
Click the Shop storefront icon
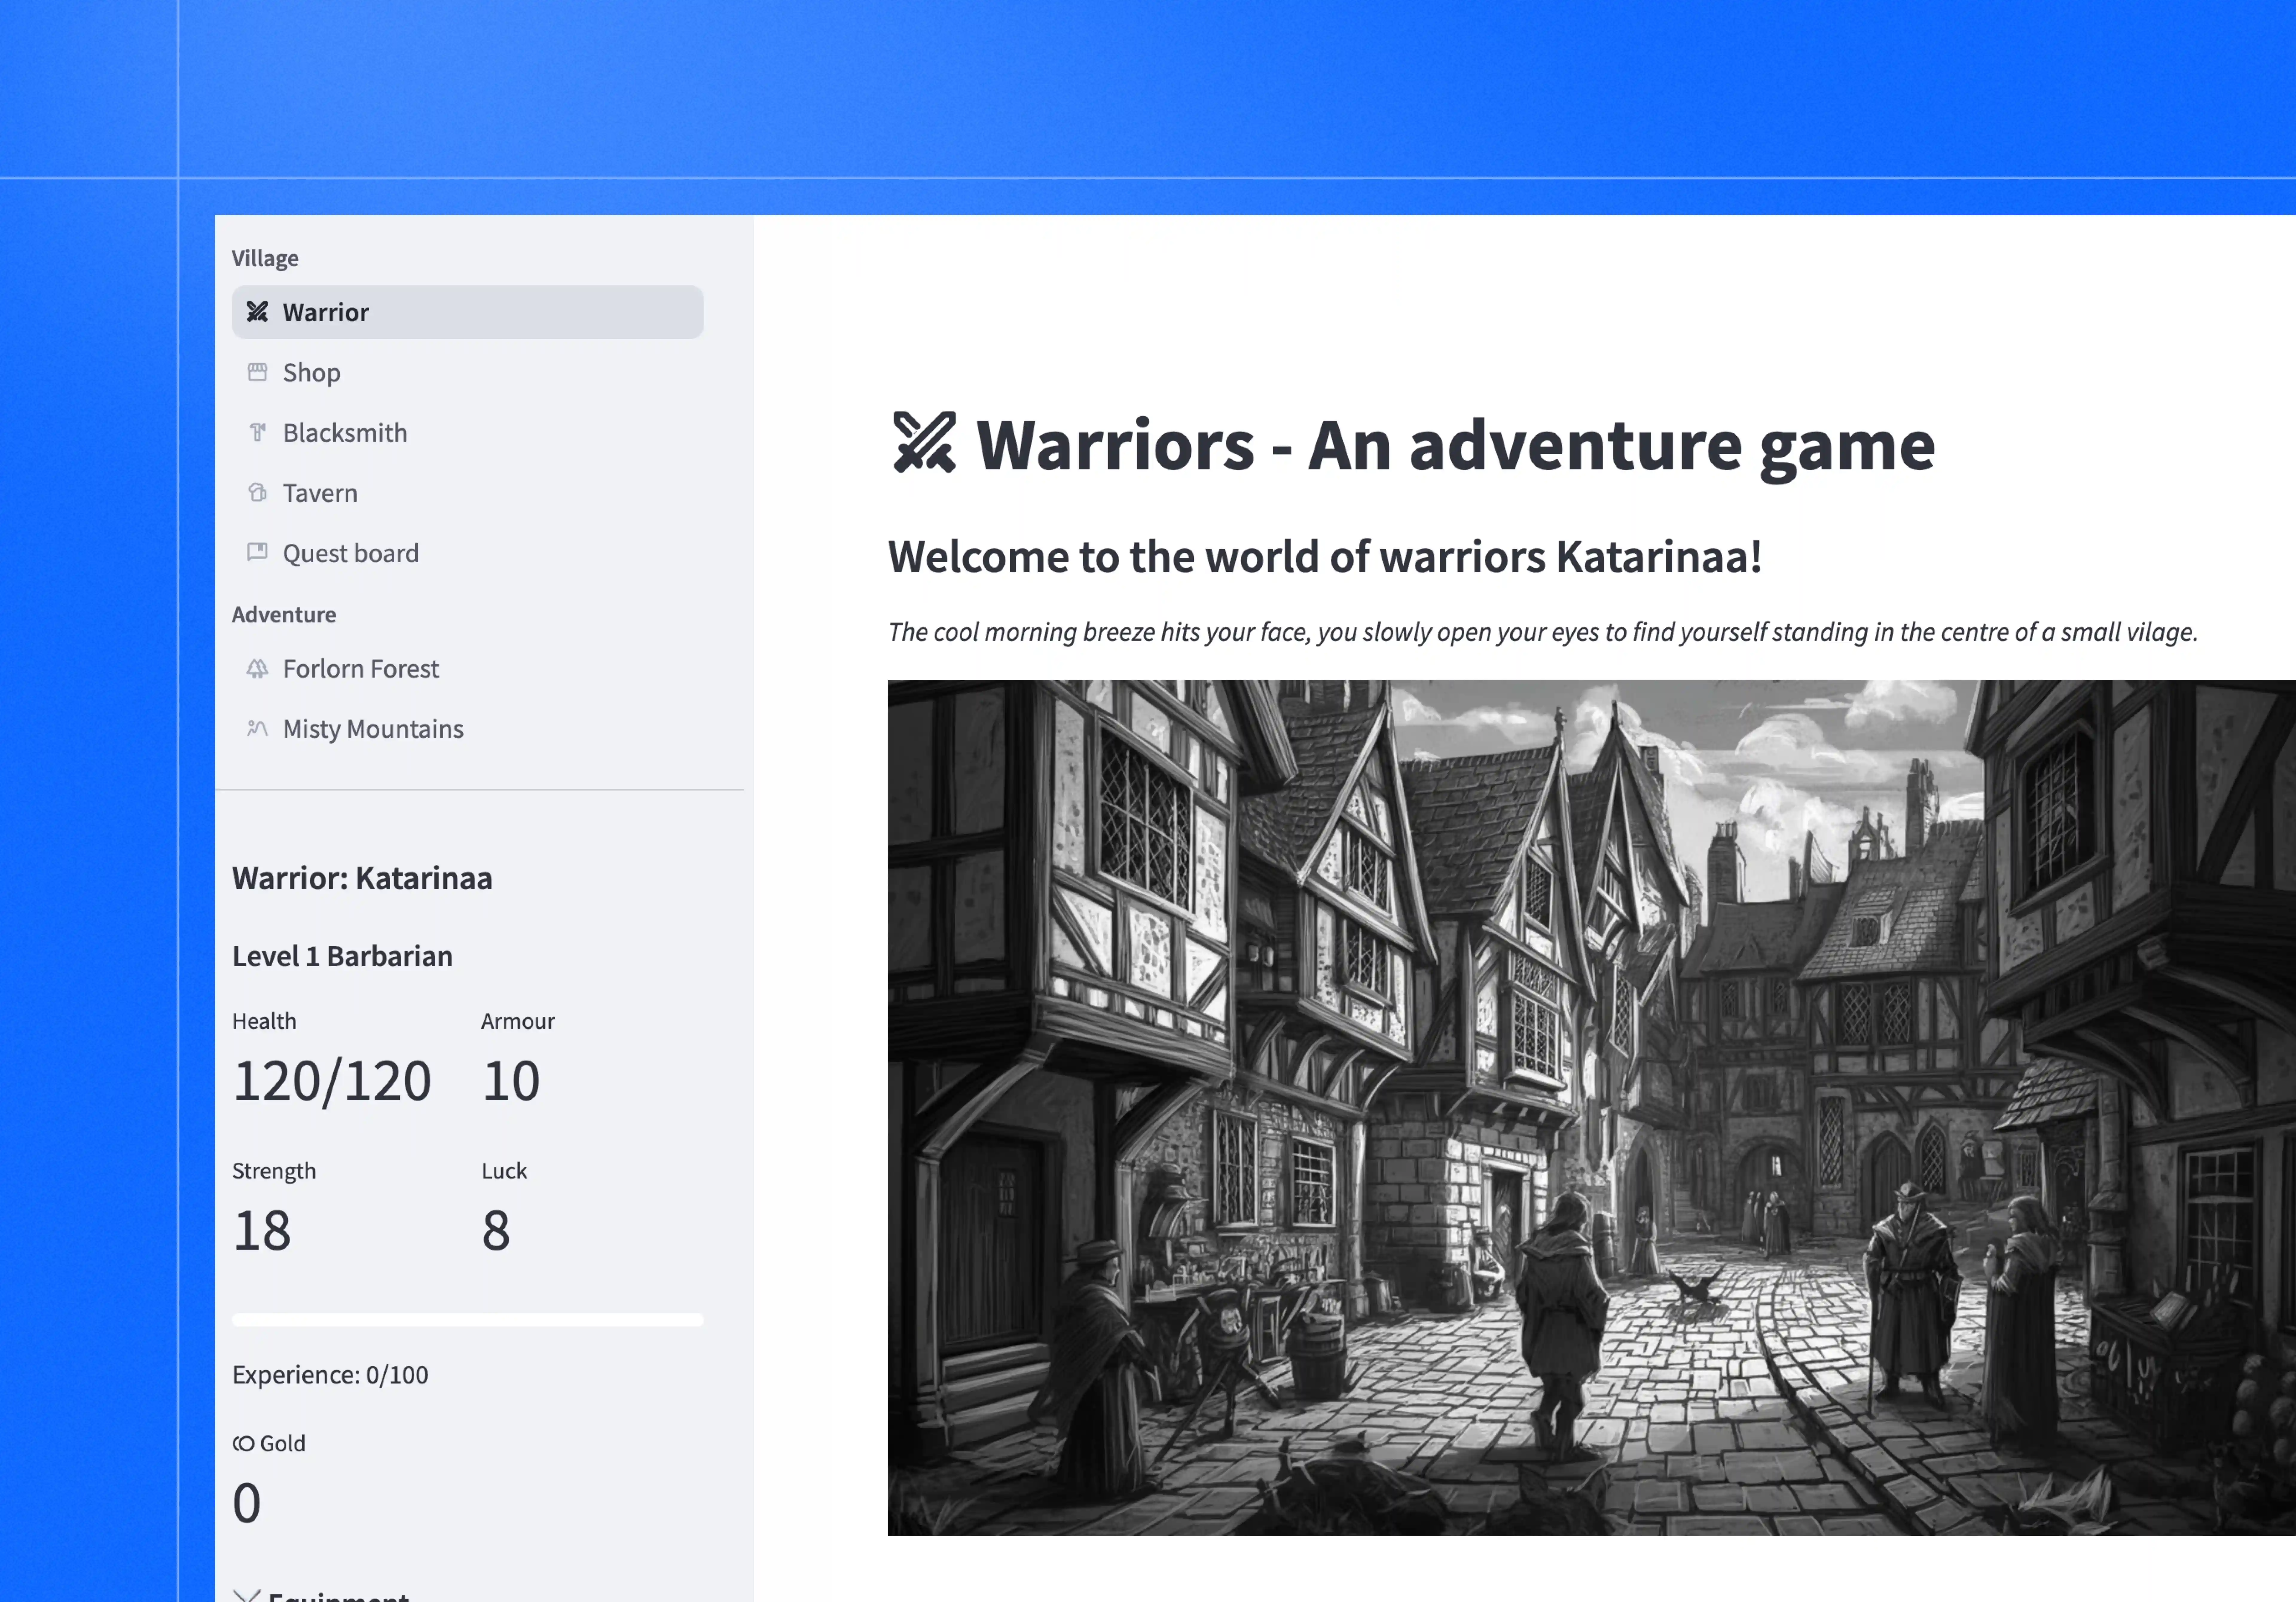pyautogui.click(x=257, y=372)
